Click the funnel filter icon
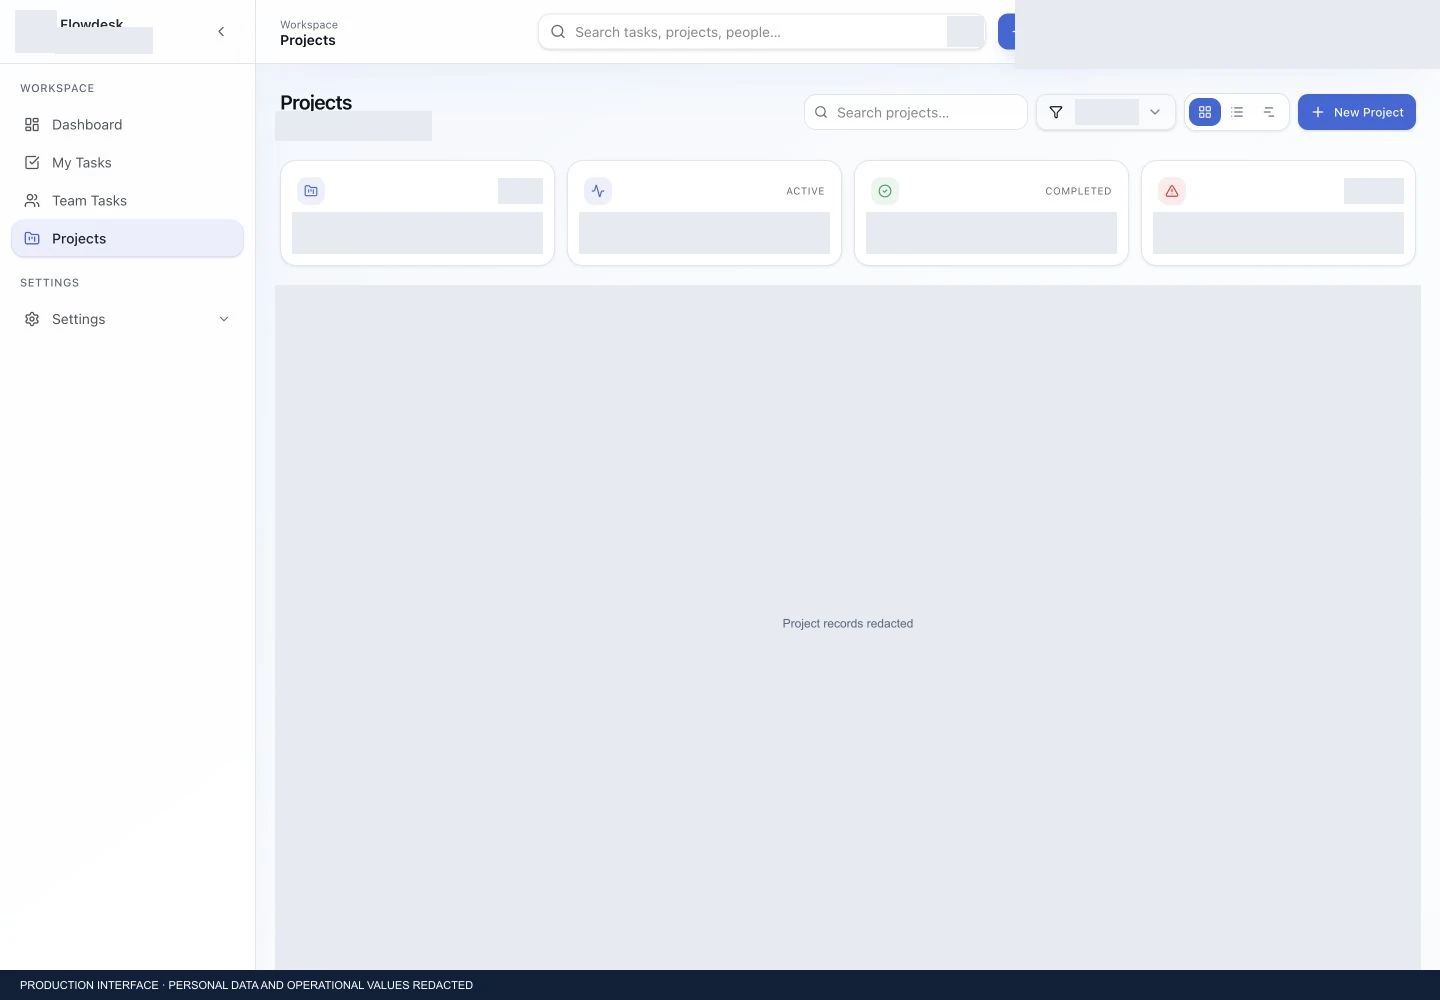 (1056, 112)
